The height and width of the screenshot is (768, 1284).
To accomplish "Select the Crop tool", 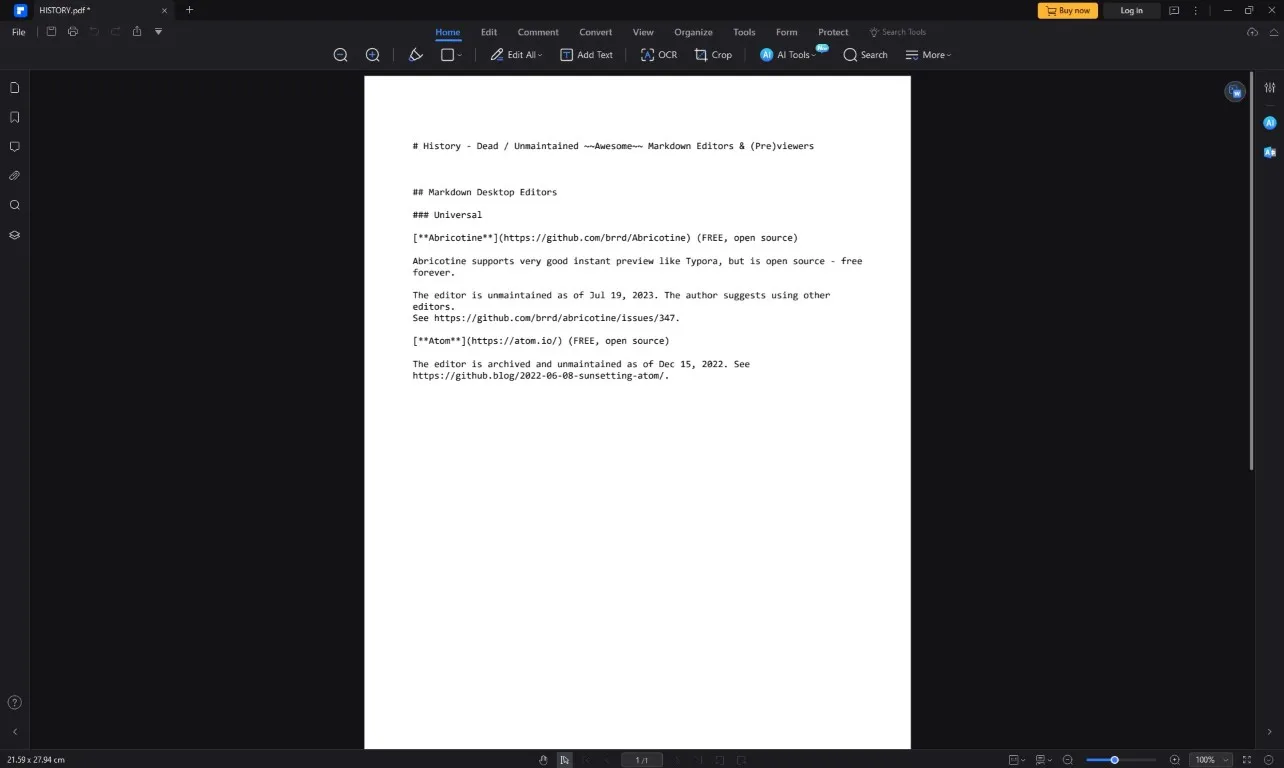I will 713,55.
